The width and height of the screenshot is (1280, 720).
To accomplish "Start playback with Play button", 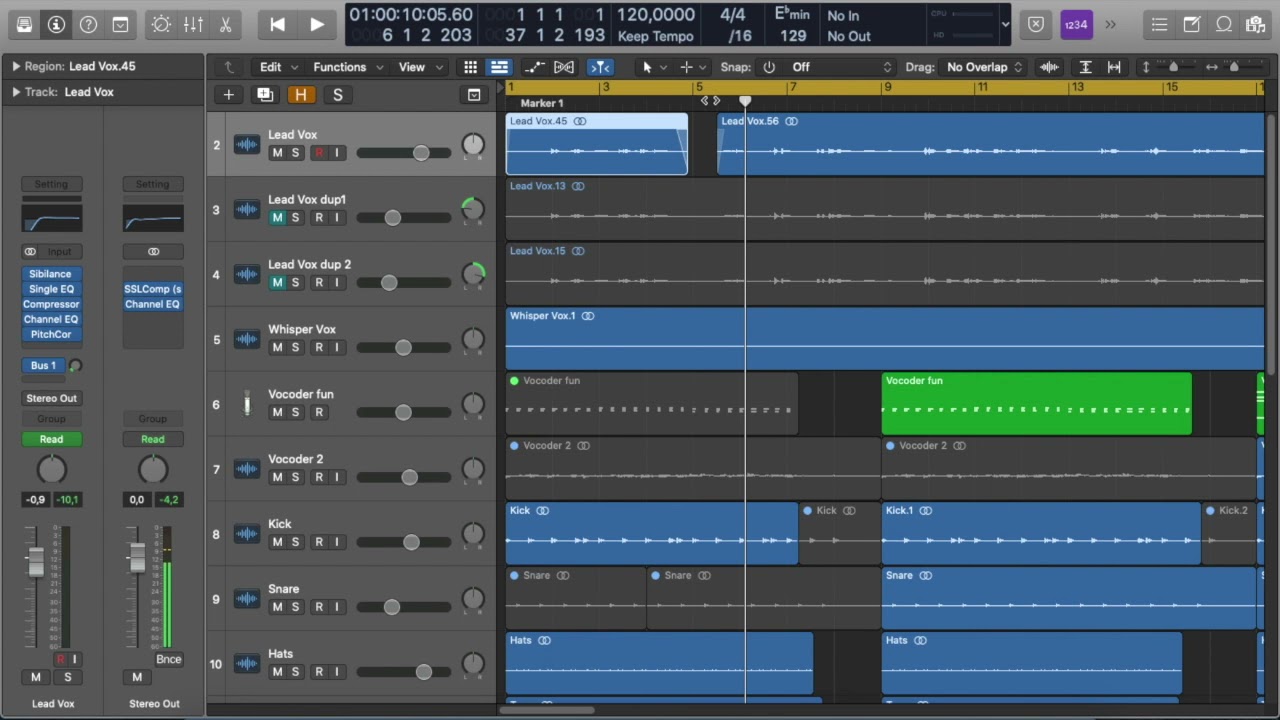I will pos(317,24).
